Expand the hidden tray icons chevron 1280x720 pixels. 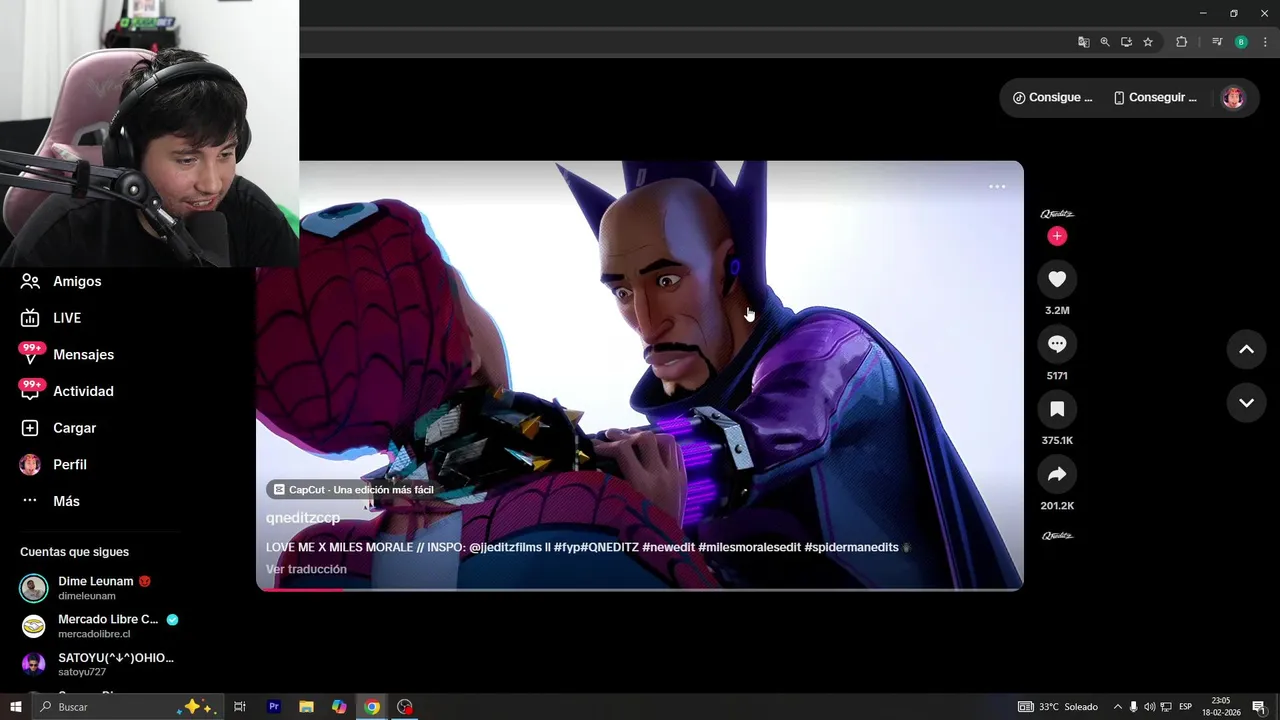[x=1118, y=707]
